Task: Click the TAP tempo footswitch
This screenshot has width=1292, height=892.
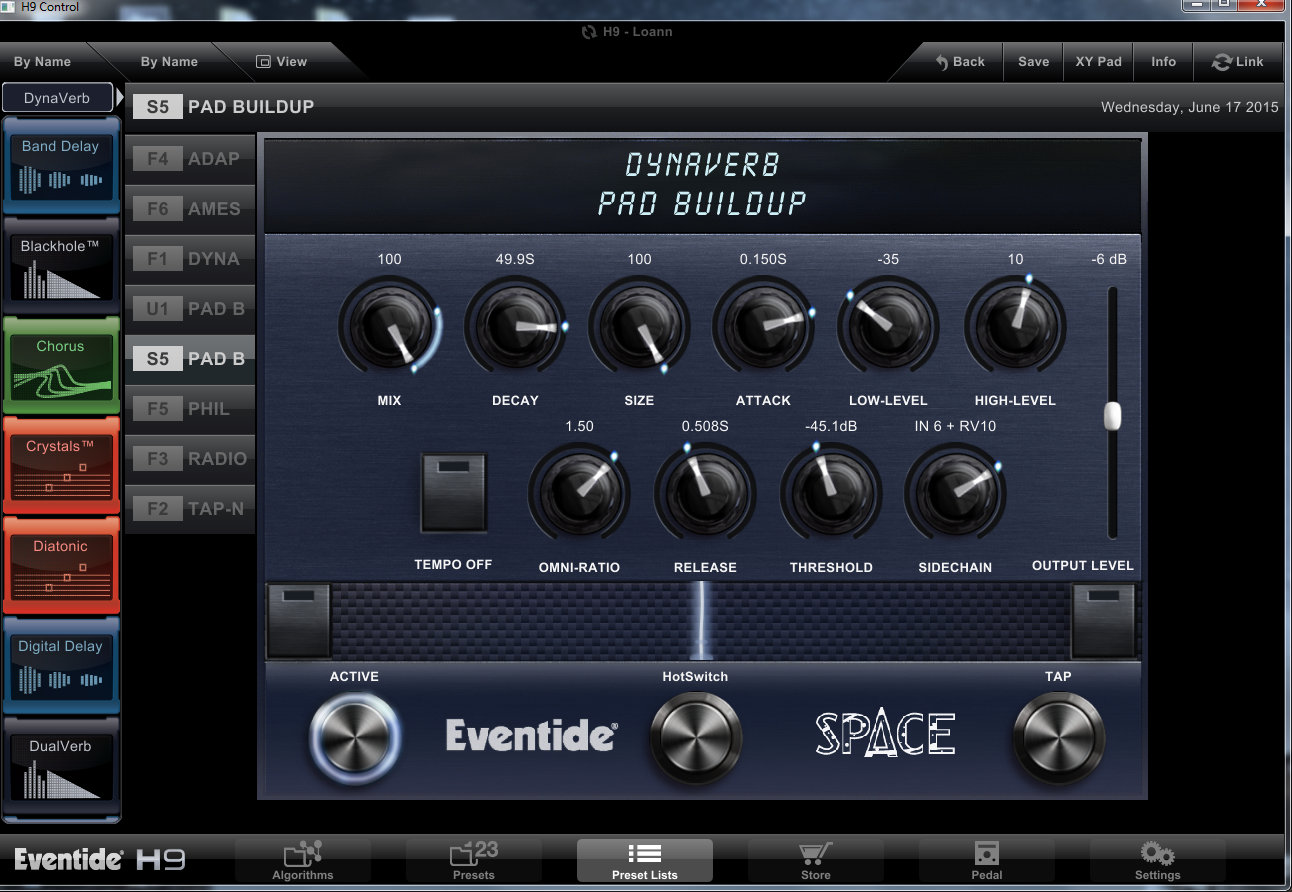Action: 1059,738
